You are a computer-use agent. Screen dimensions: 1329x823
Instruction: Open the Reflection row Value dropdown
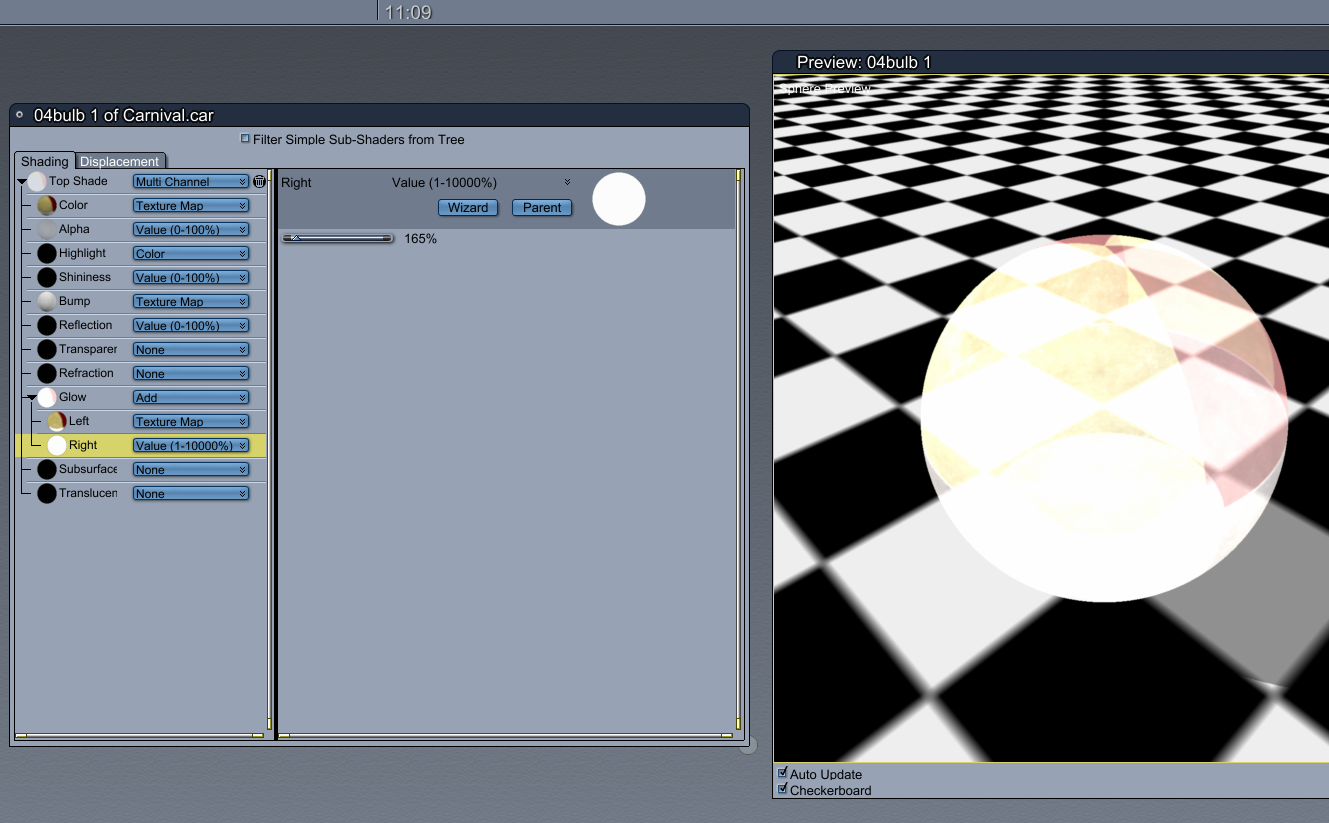coord(191,326)
